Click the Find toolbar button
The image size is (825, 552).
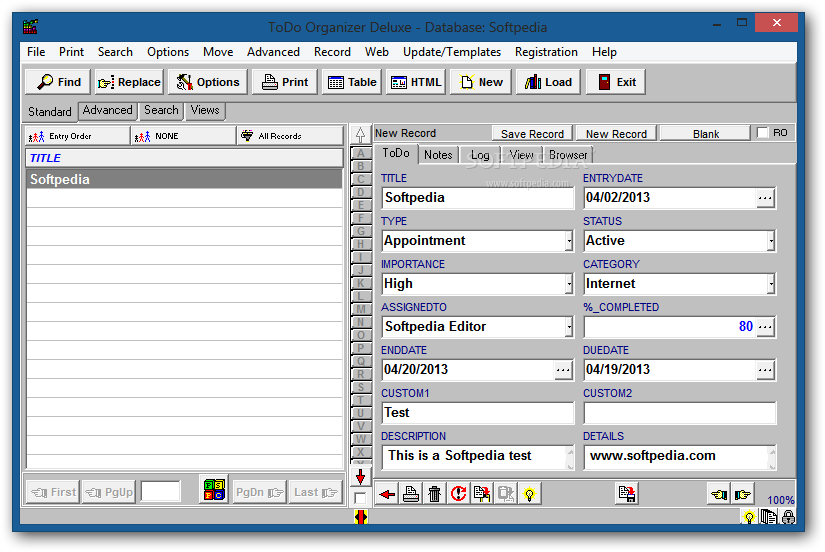coord(58,82)
